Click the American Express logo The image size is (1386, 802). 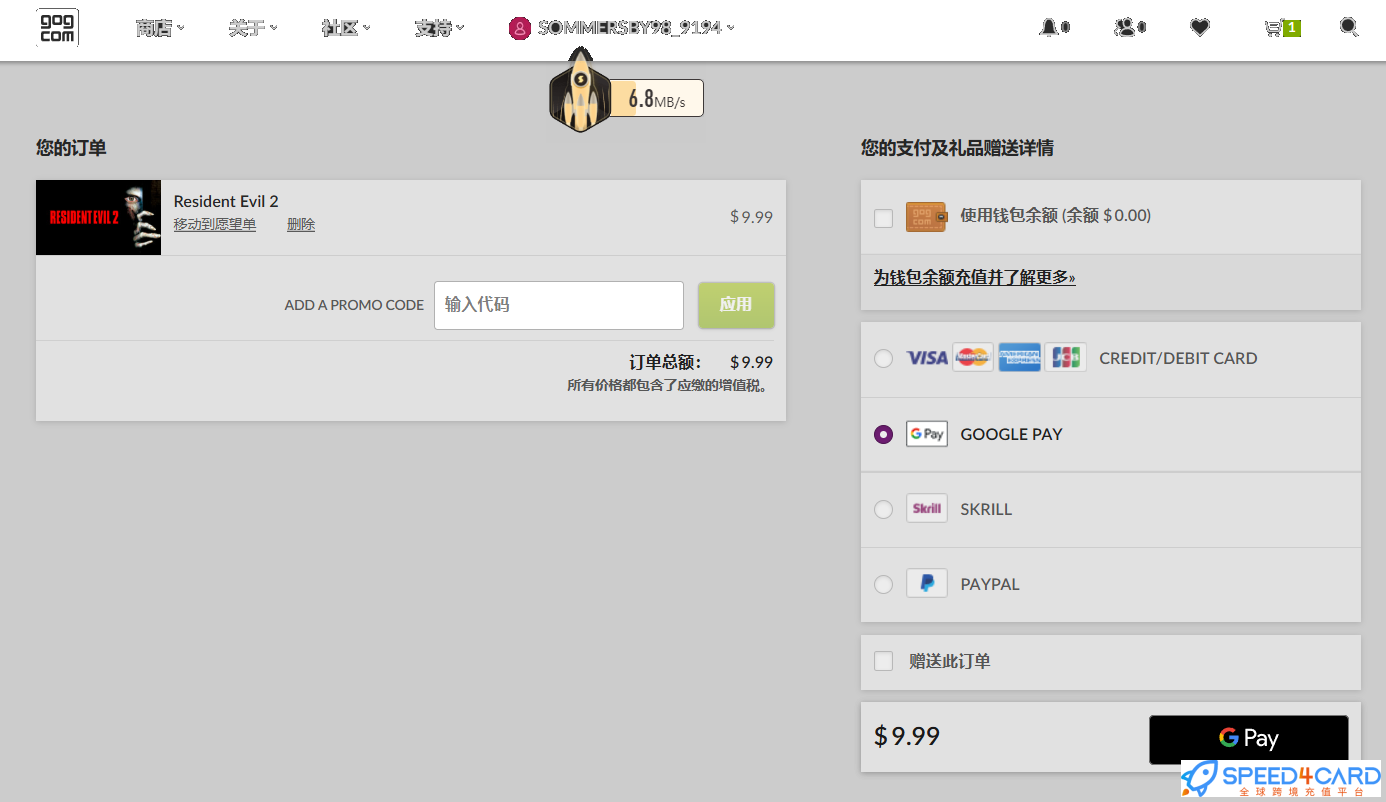pos(1019,358)
